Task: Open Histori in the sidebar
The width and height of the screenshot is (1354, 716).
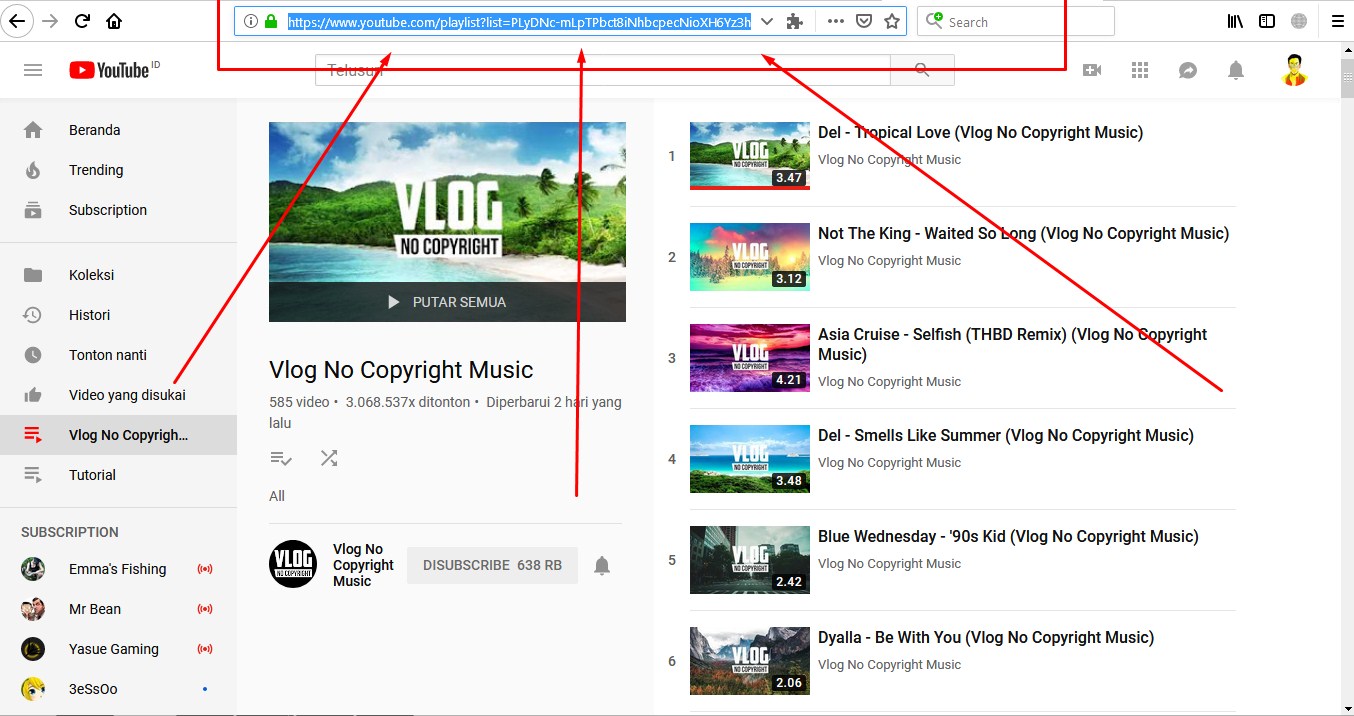Action: tap(118, 315)
